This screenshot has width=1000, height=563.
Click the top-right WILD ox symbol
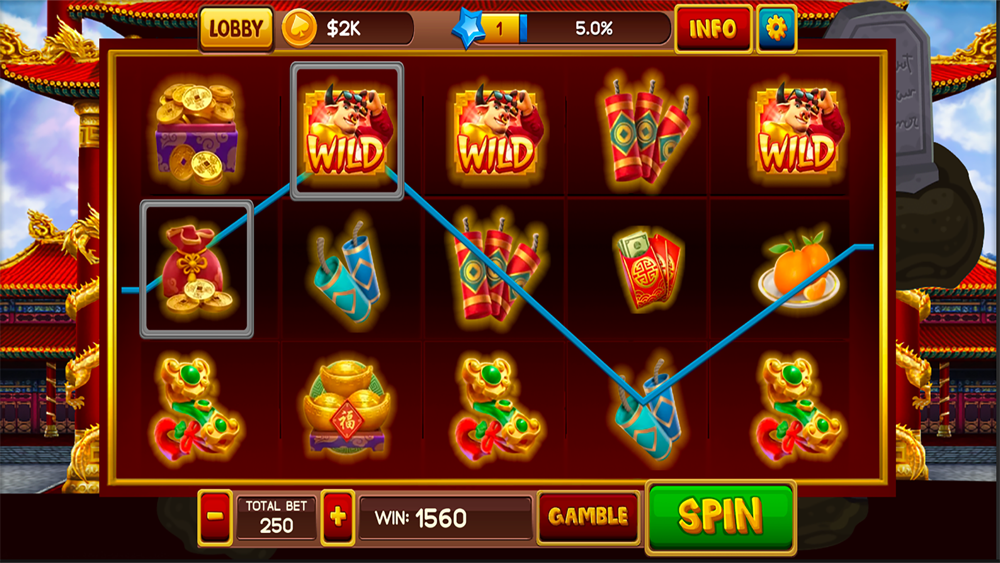[x=799, y=129]
